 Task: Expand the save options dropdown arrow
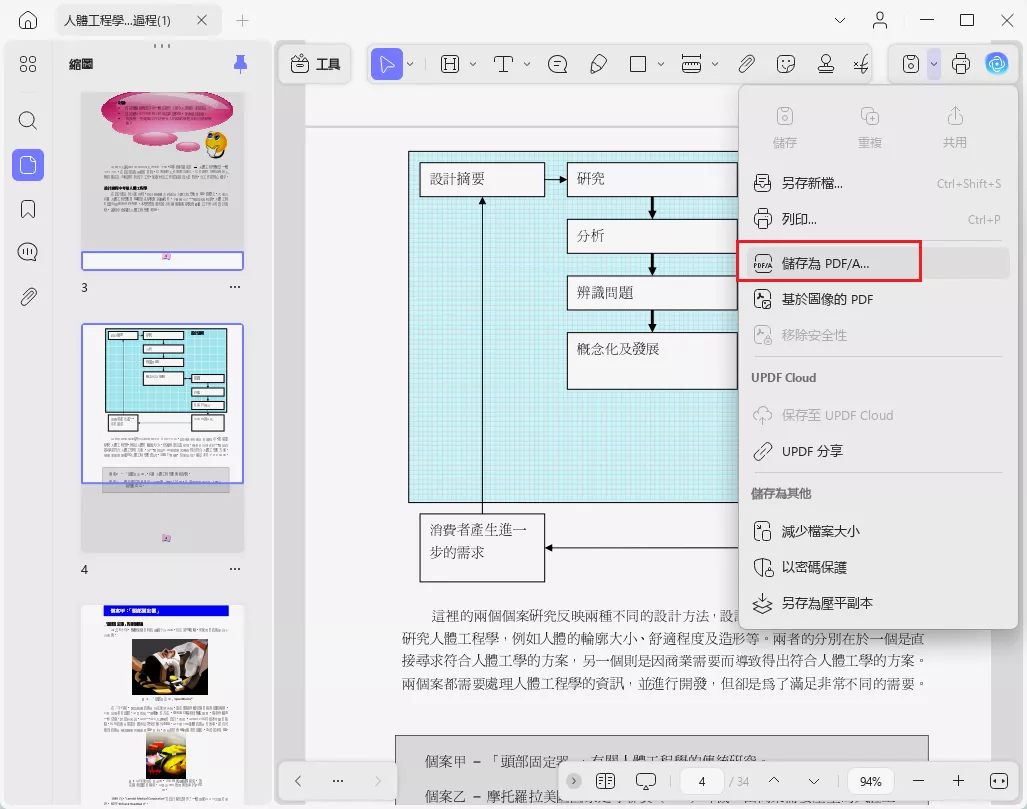click(x=933, y=64)
